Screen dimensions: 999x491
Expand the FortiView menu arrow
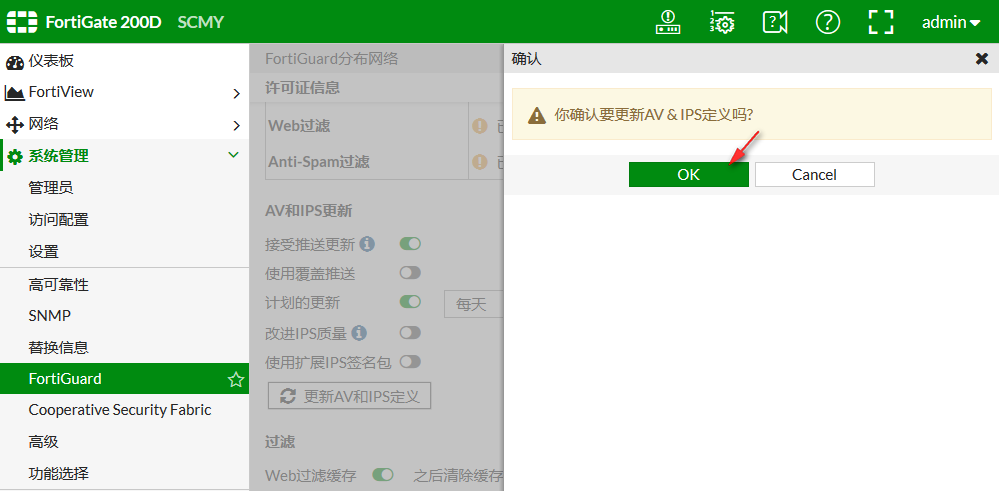236,94
